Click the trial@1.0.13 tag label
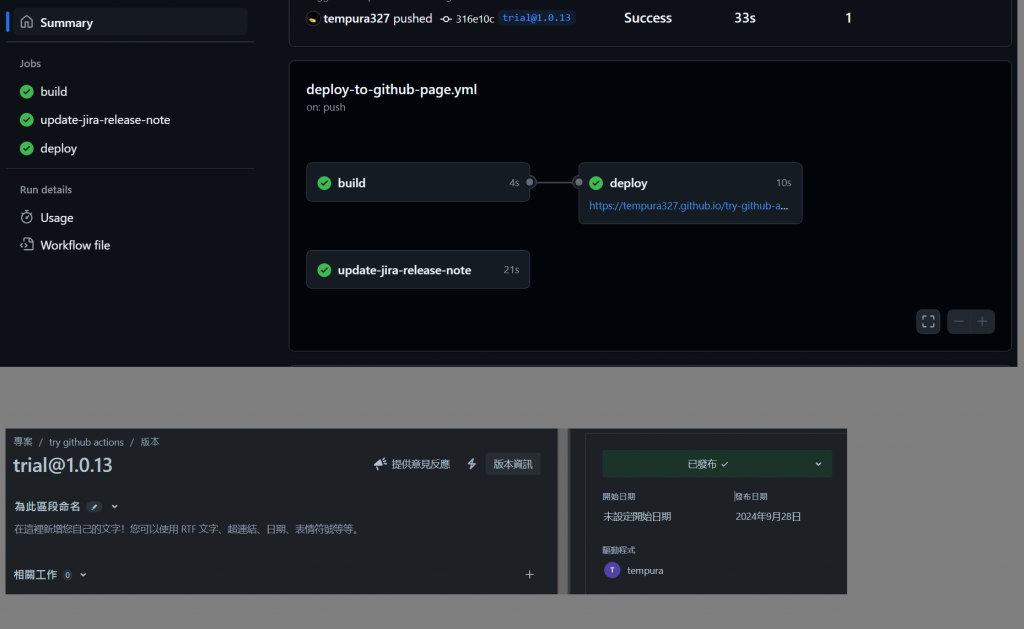 coord(537,18)
